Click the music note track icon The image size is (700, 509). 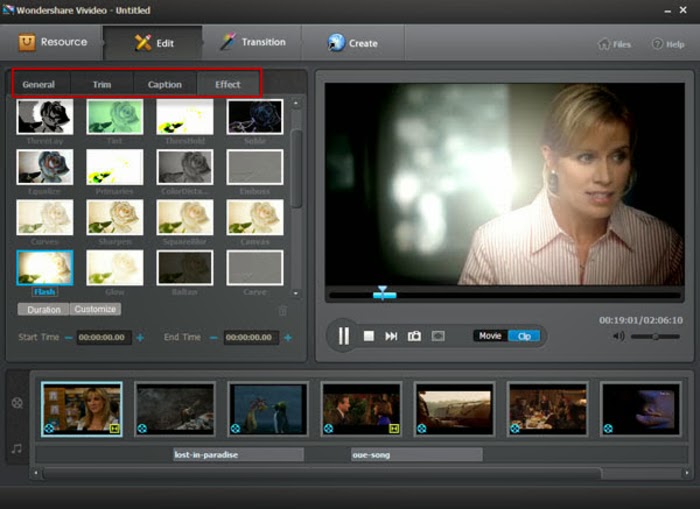coord(17,449)
